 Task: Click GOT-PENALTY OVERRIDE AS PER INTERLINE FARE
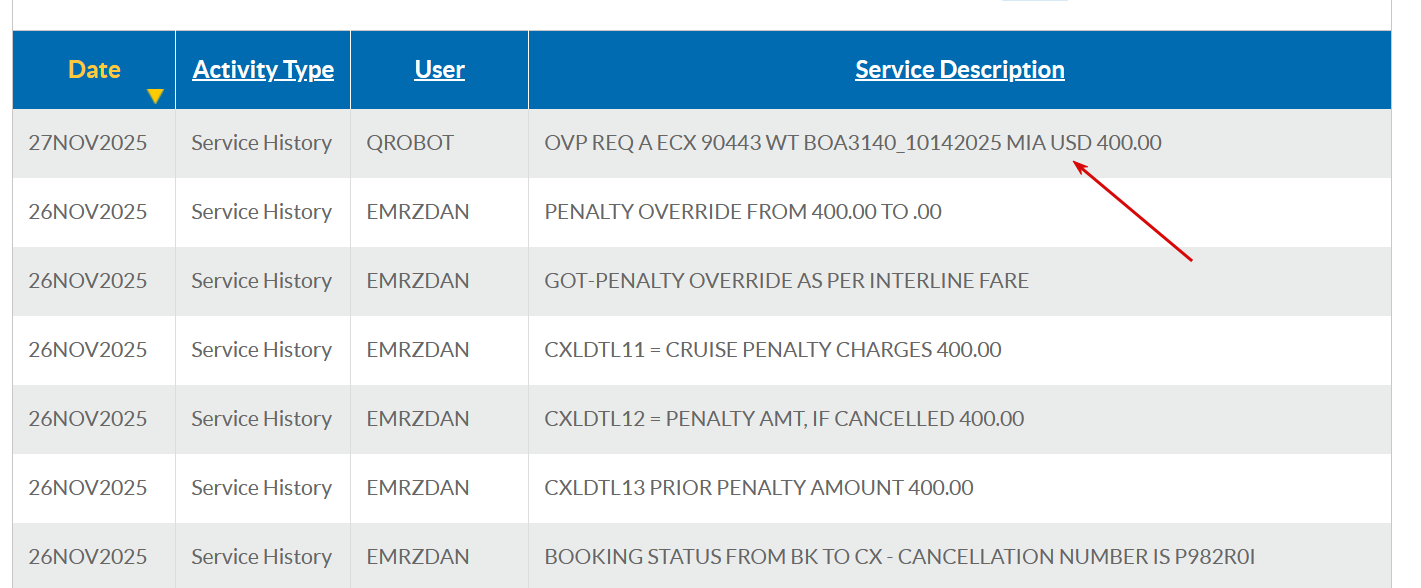(786, 281)
